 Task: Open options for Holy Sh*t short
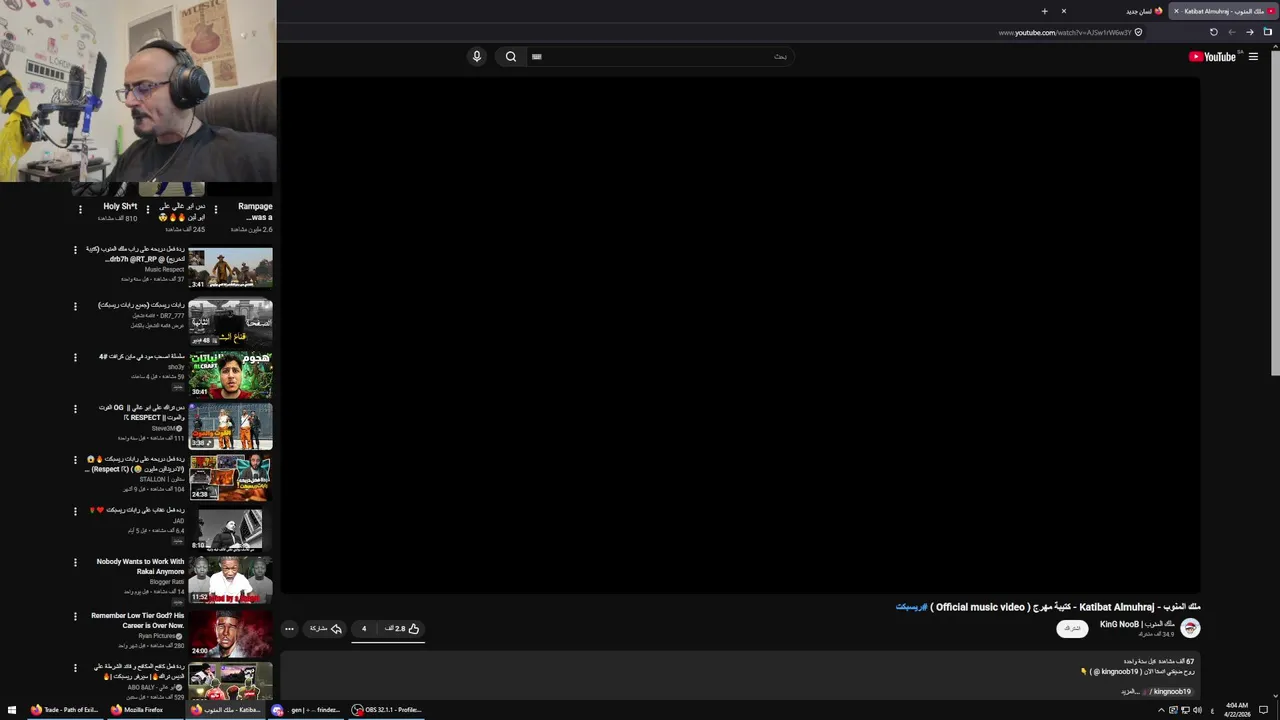pyautogui.click(x=81, y=210)
